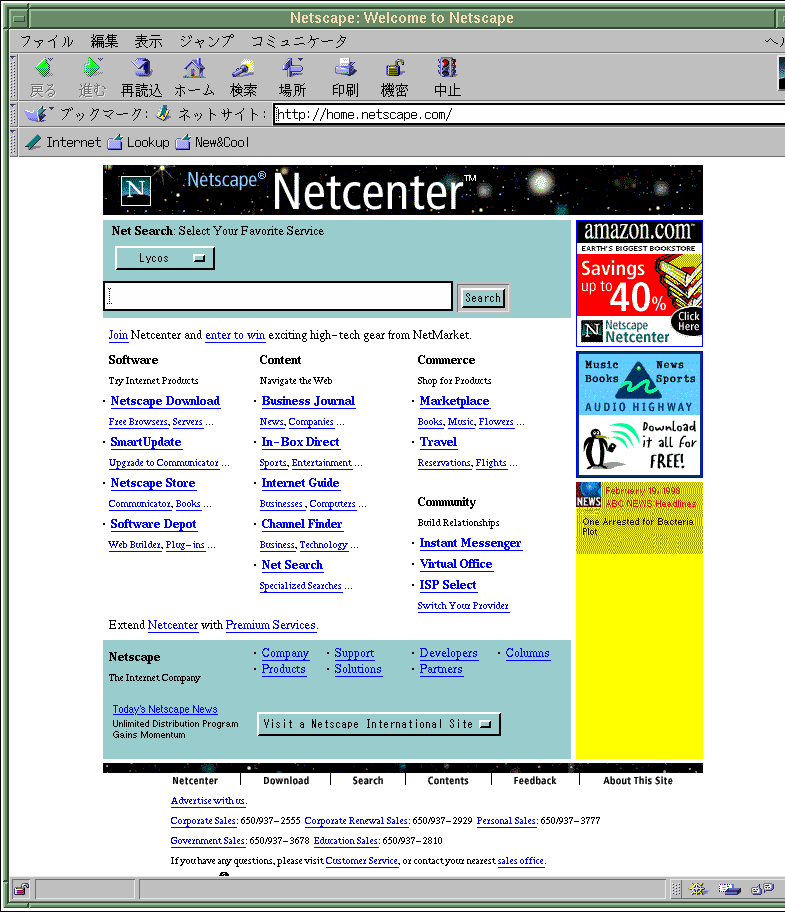Click Feedback in the bottom navigation bar

pyautogui.click(x=535, y=781)
